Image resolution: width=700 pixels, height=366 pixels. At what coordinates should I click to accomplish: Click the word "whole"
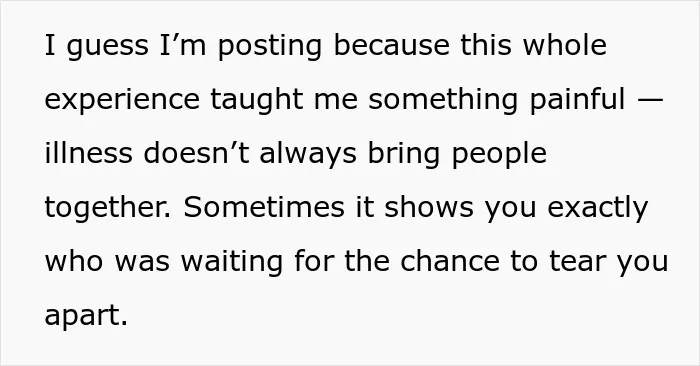tap(565, 45)
